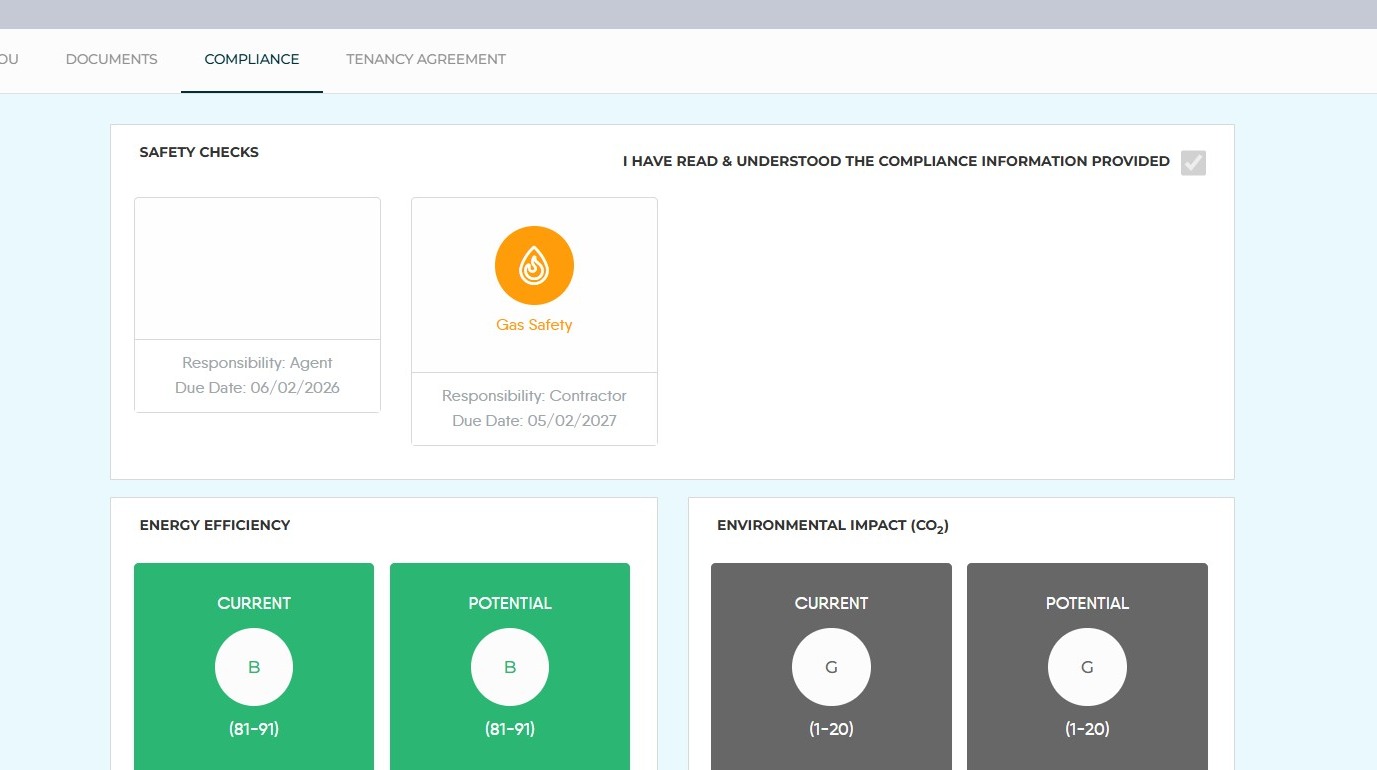Click 'I have read & understood' compliance label

pyautogui.click(x=896, y=161)
